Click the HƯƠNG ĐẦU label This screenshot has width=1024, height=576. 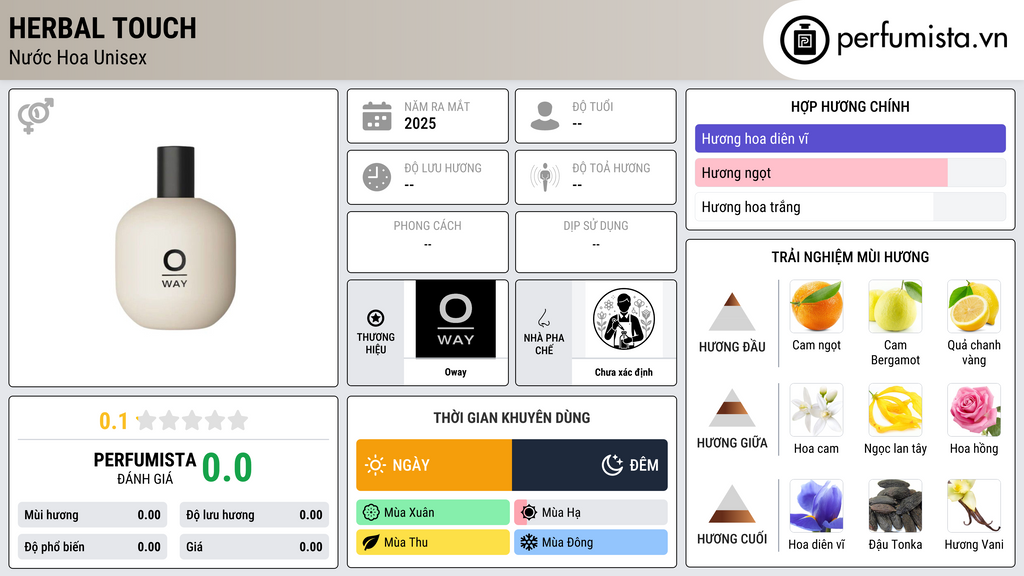732,347
